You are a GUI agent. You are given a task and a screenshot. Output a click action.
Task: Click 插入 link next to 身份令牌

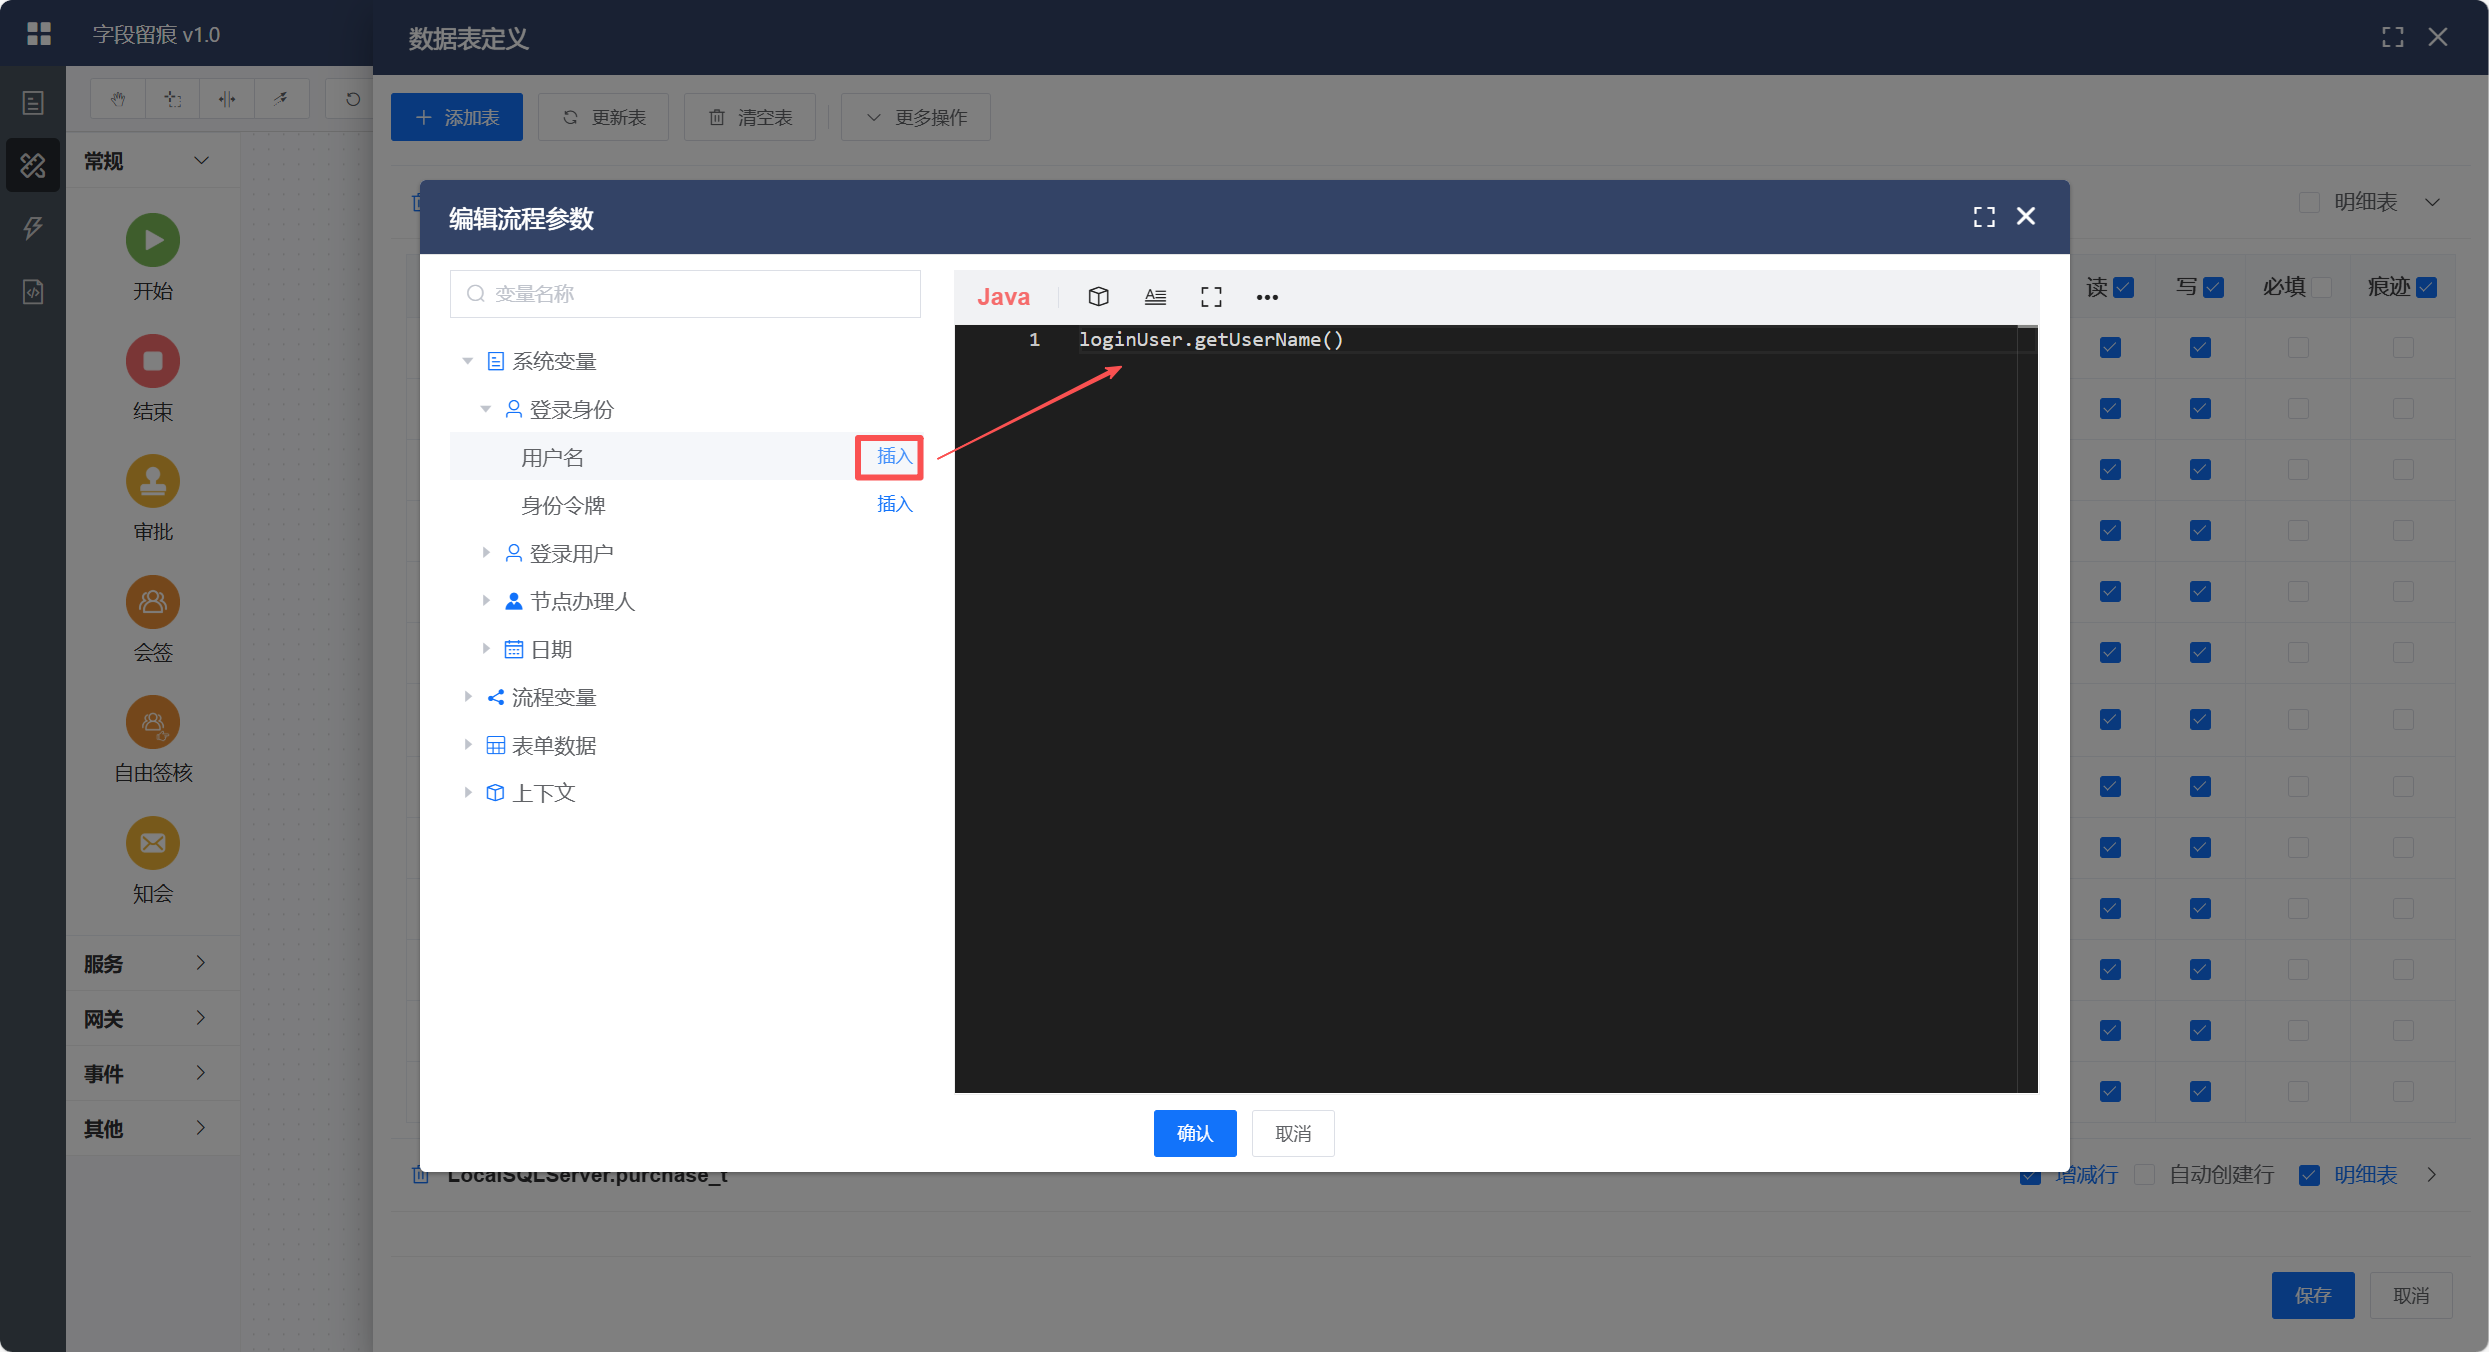coord(894,504)
